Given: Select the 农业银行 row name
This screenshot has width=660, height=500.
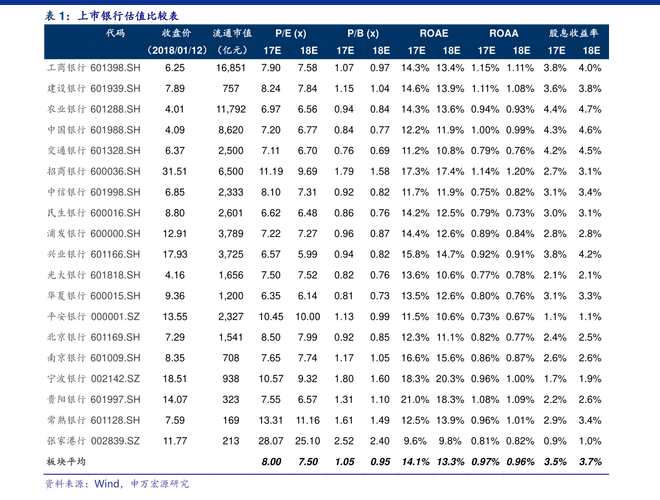Looking at the screenshot, I should pos(67,109).
